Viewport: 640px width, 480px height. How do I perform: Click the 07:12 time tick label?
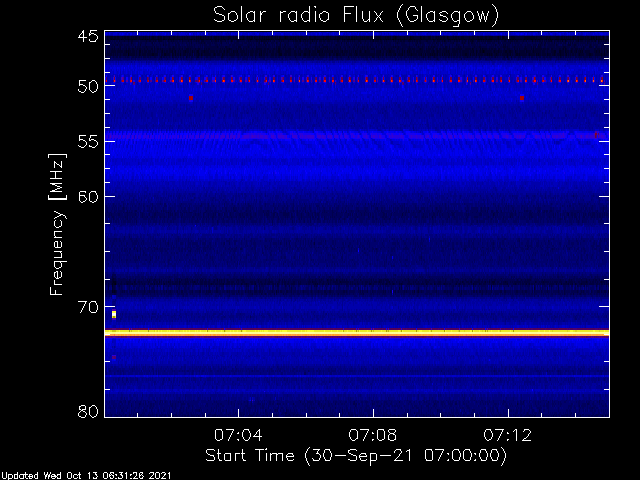508,435
